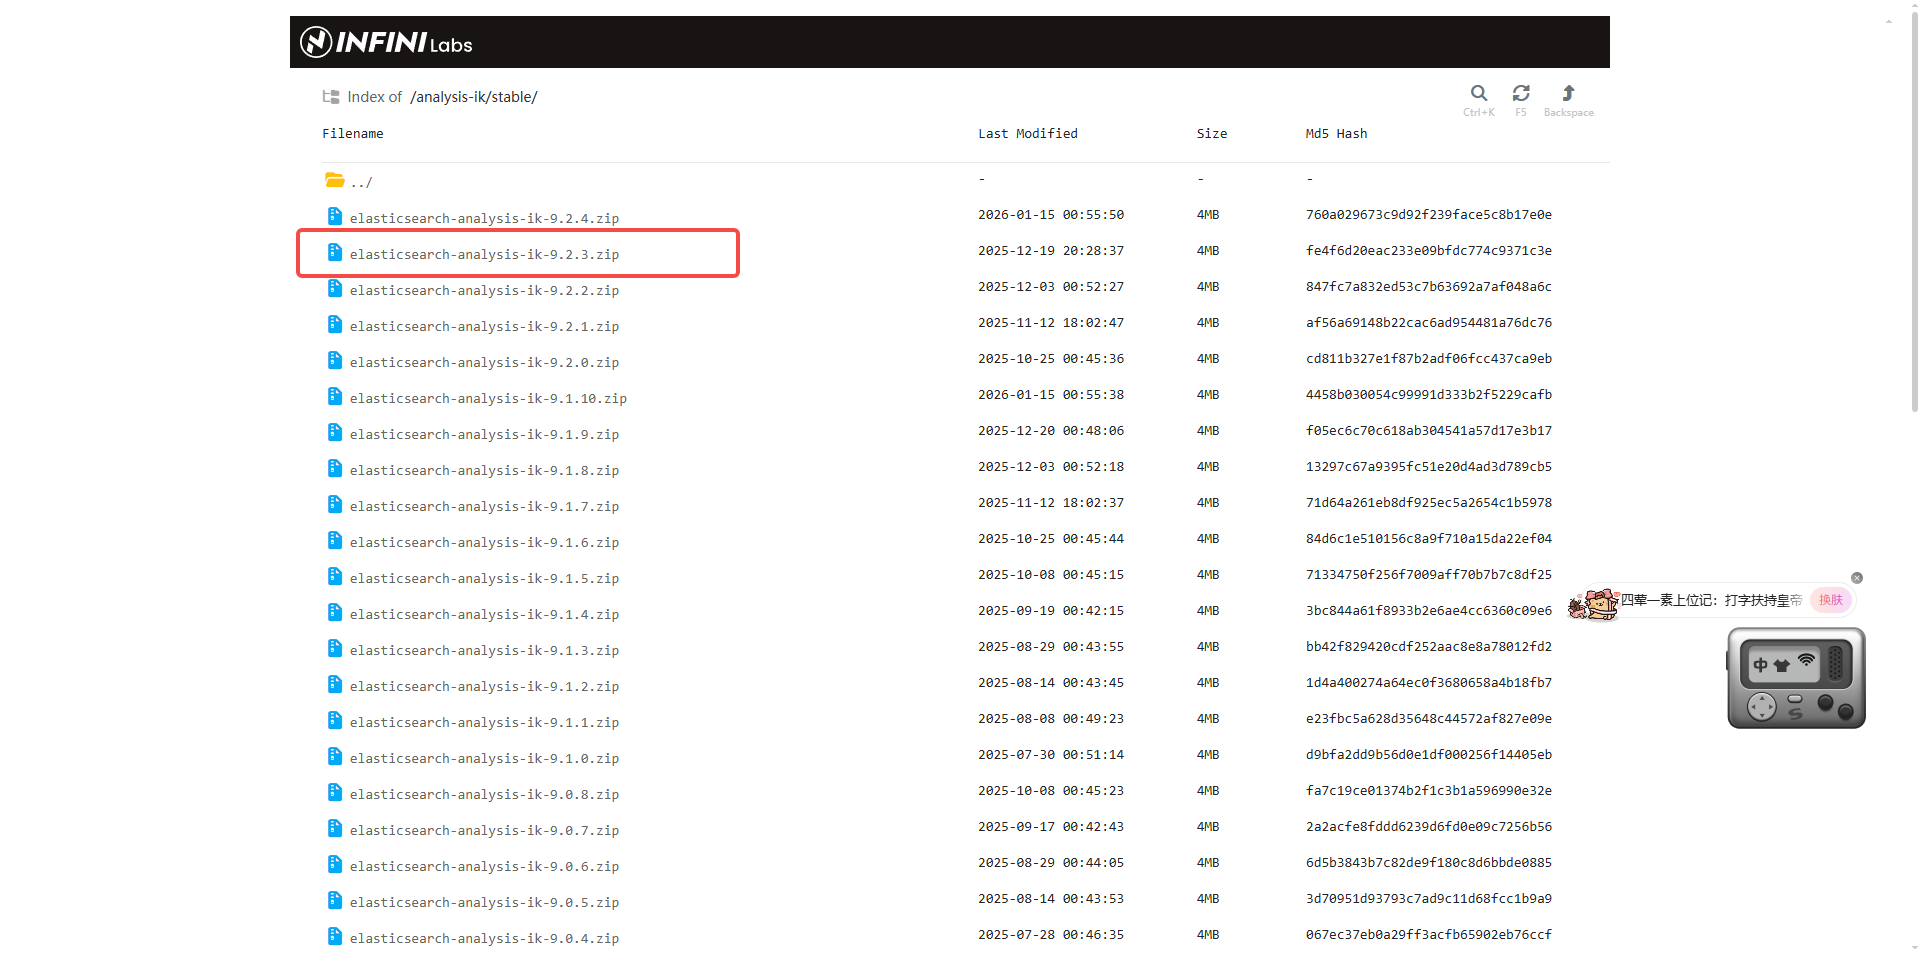The height and width of the screenshot is (953, 1920).
Task: Click the Size column header
Action: click(1211, 133)
